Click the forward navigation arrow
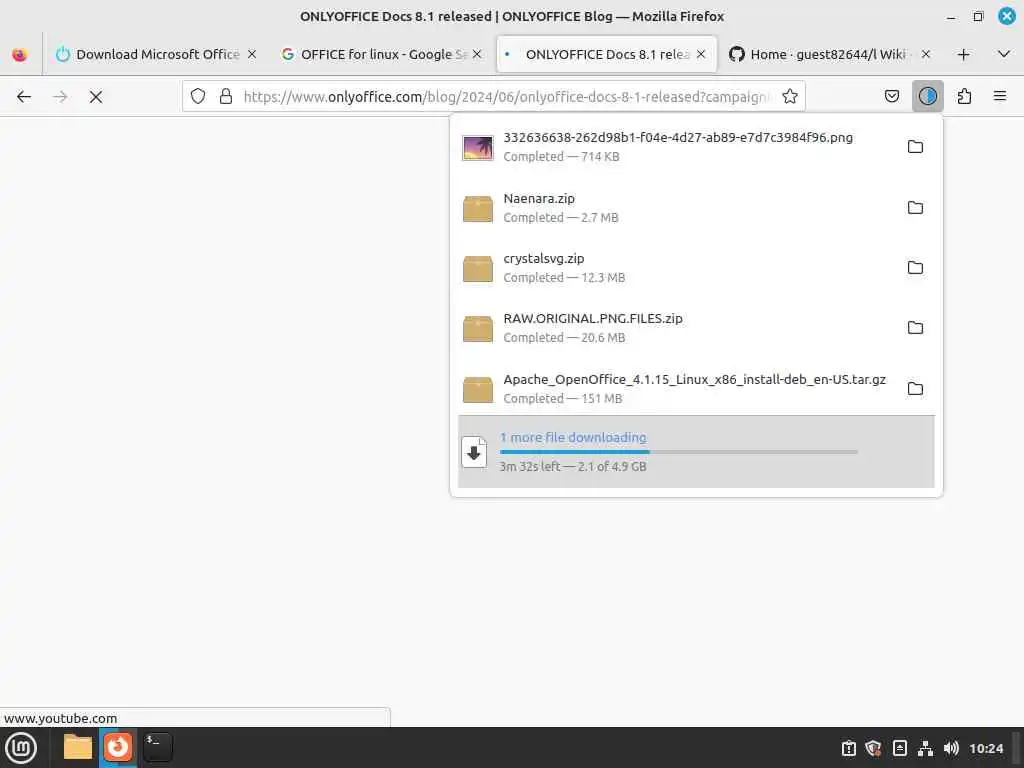Viewport: 1024px width, 768px height. coord(60,97)
